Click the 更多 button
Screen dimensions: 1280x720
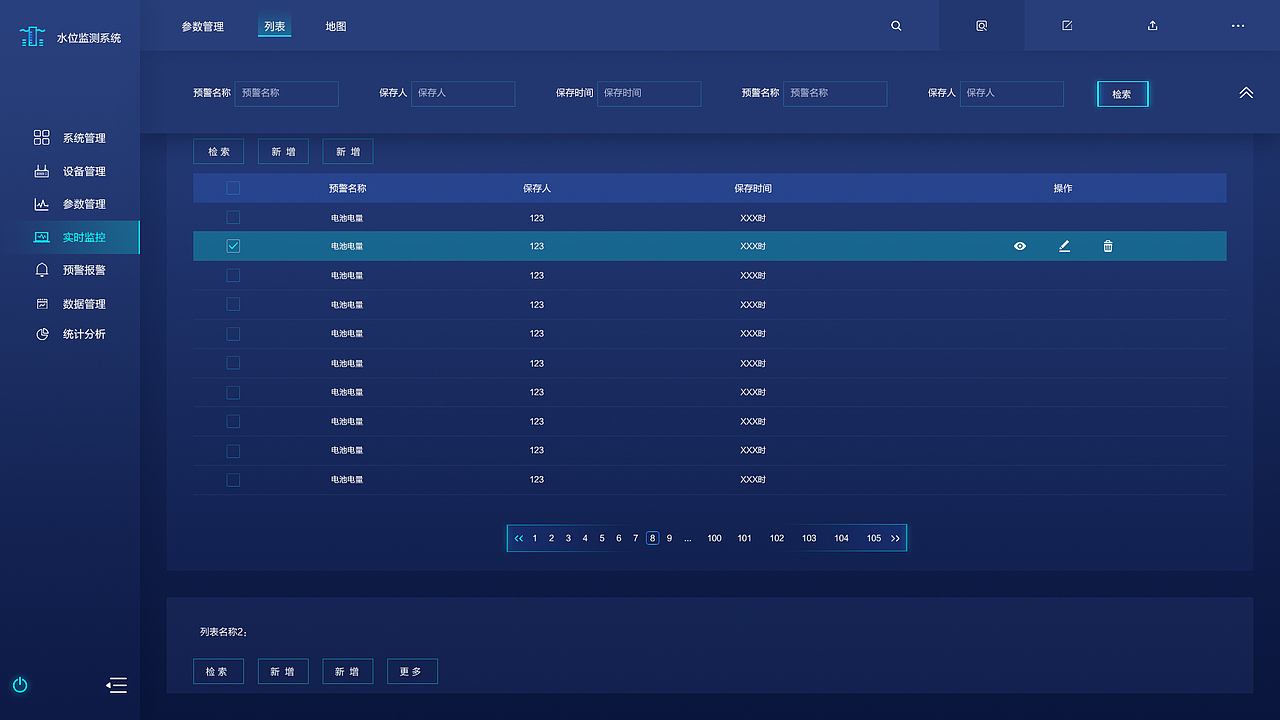tap(412, 671)
